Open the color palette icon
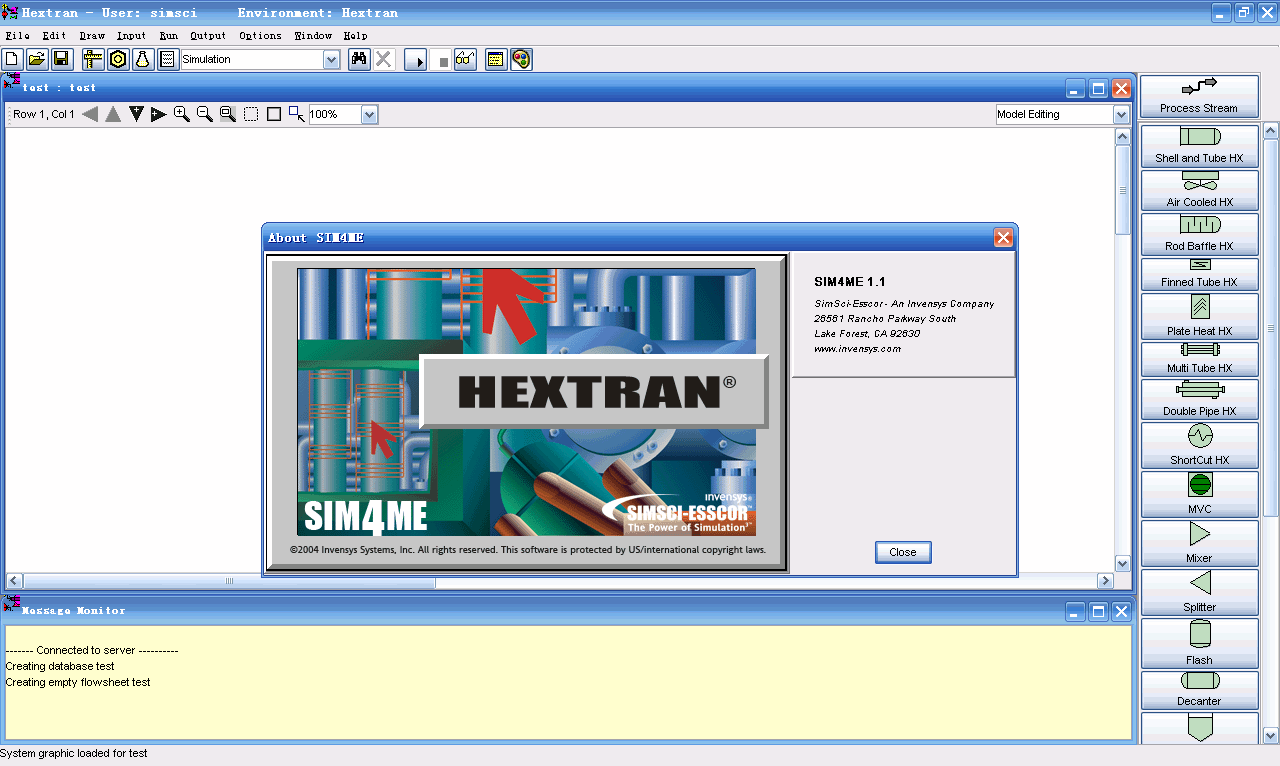Screen dimensions: 1280x766 [521, 60]
